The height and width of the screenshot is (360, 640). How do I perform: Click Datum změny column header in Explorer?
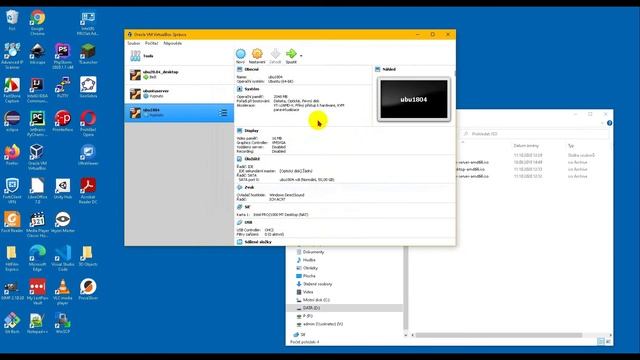pos(526,146)
